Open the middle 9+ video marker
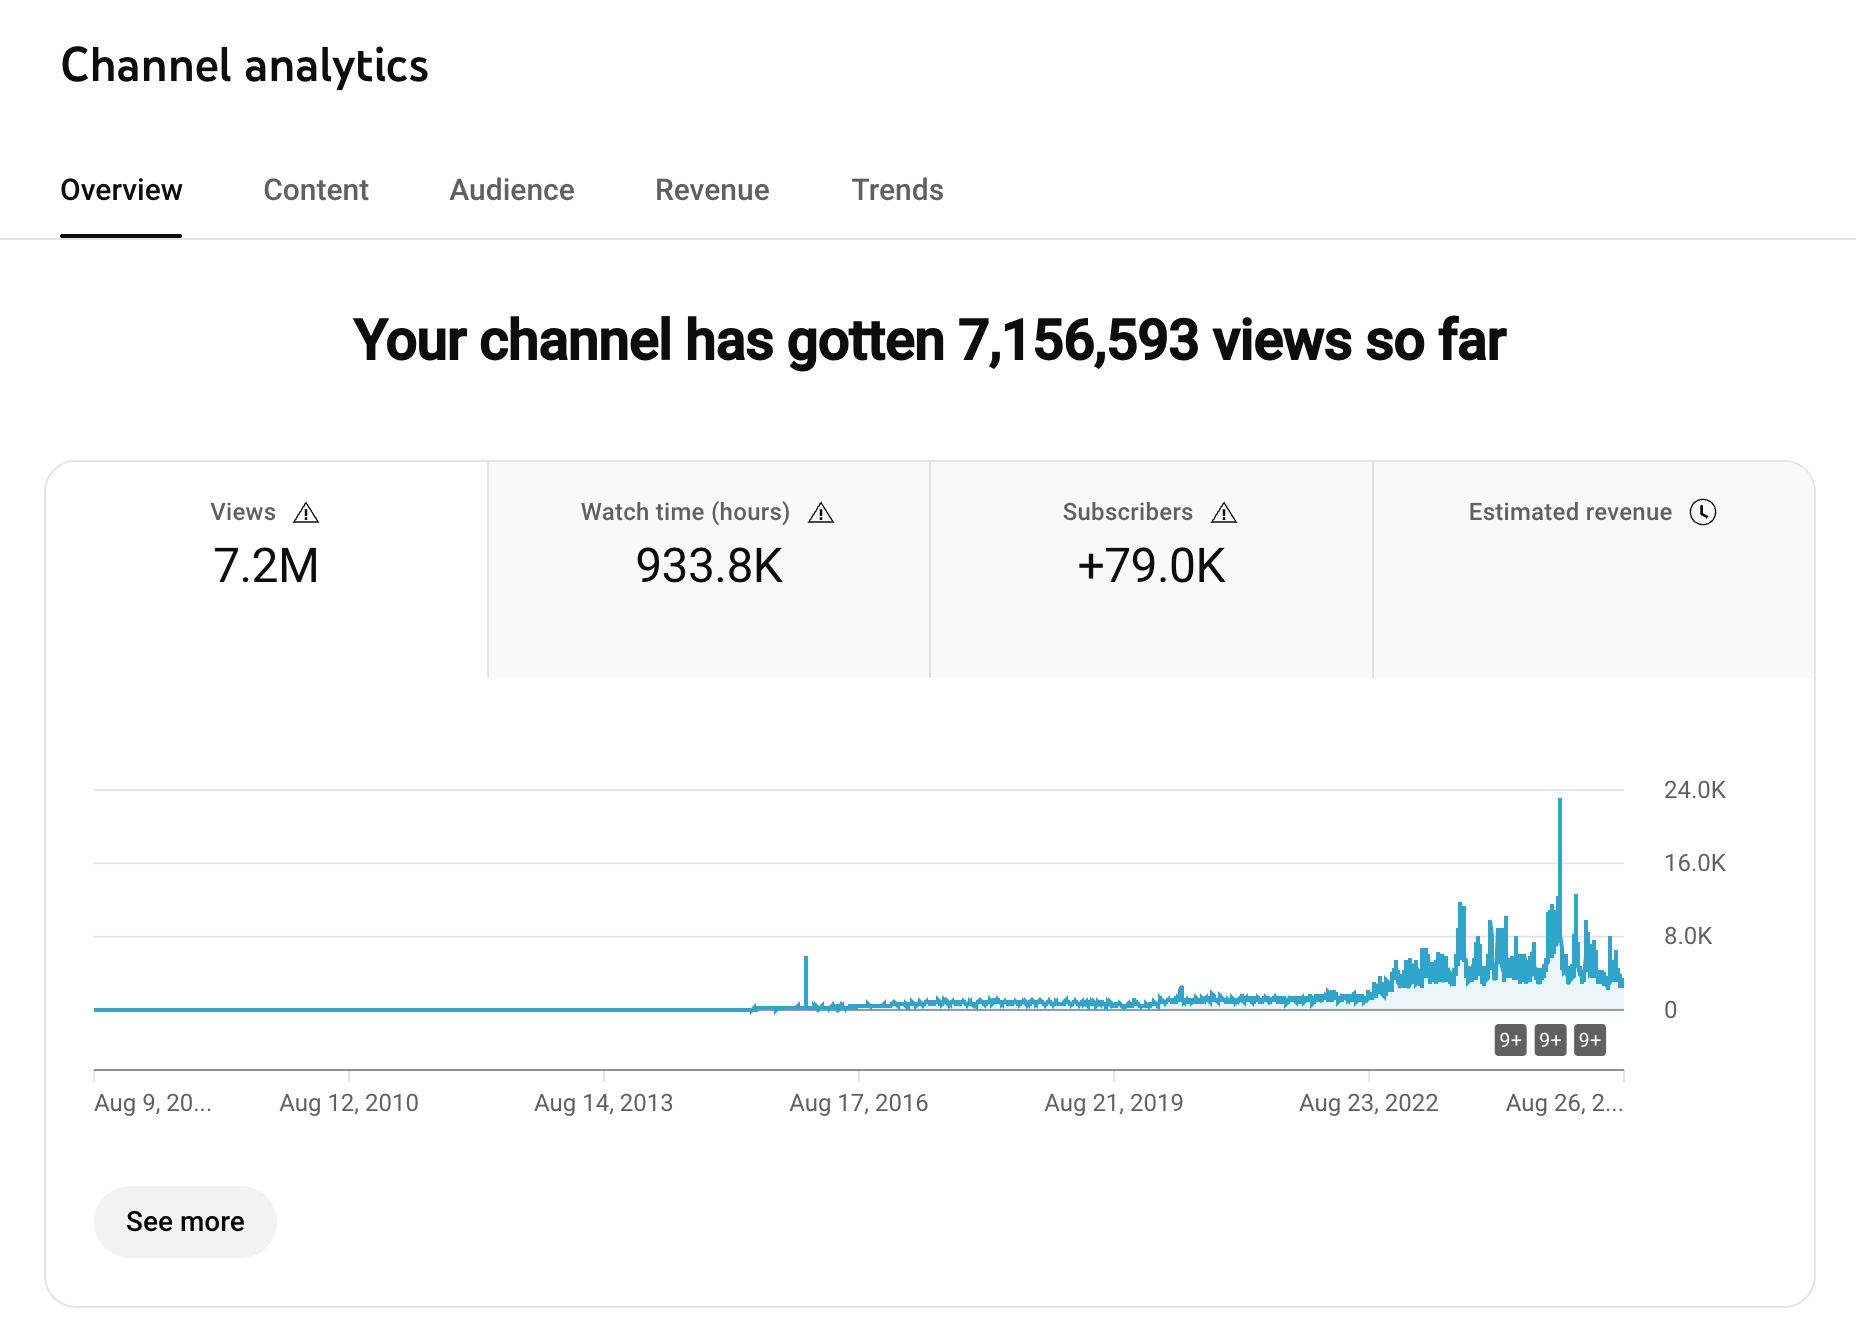The height and width of the screenshot is (1330, 1856). click(x=1550, y=1040)
